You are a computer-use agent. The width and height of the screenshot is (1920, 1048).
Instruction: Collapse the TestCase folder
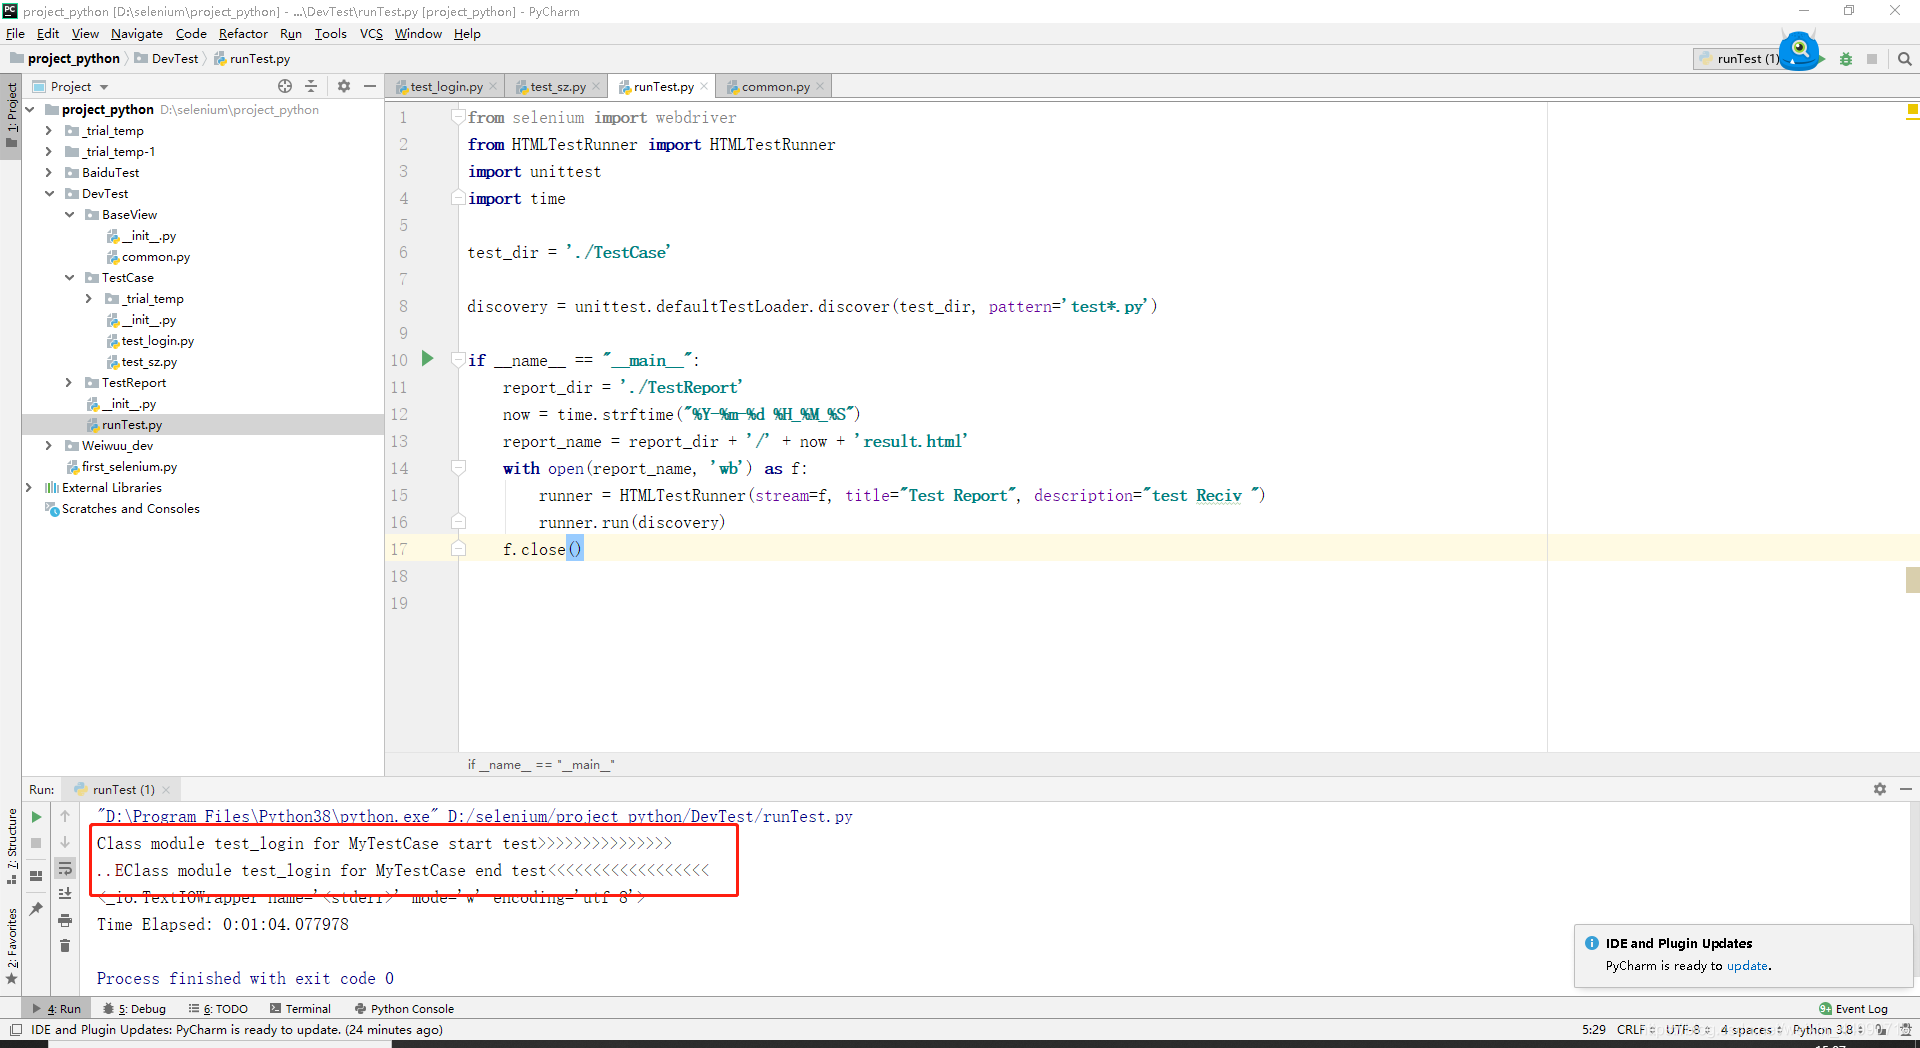69,278
